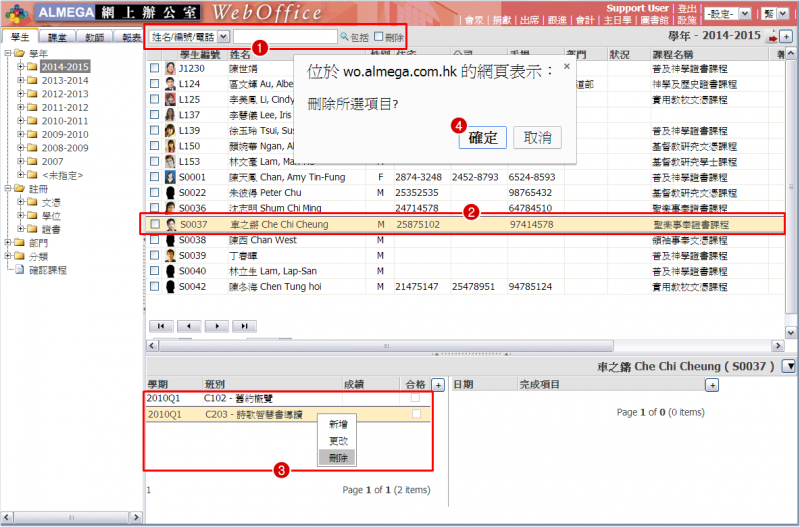Sort by the 學生編號 column header
The height and width of the screenshot is (527, 800).
click(x=200, y=54)
